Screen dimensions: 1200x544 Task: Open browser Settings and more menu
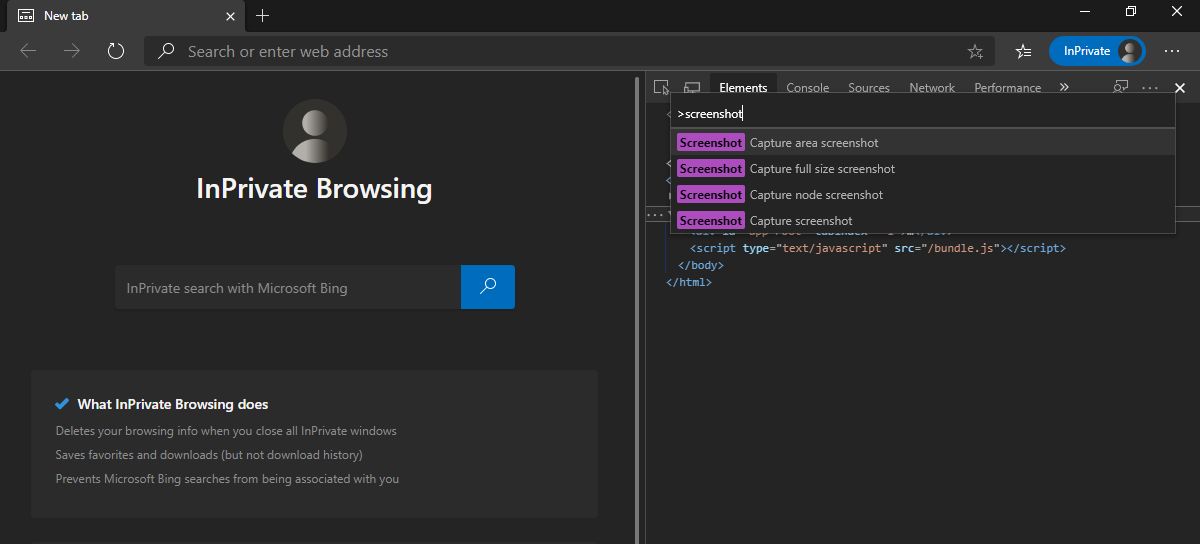1172,51
